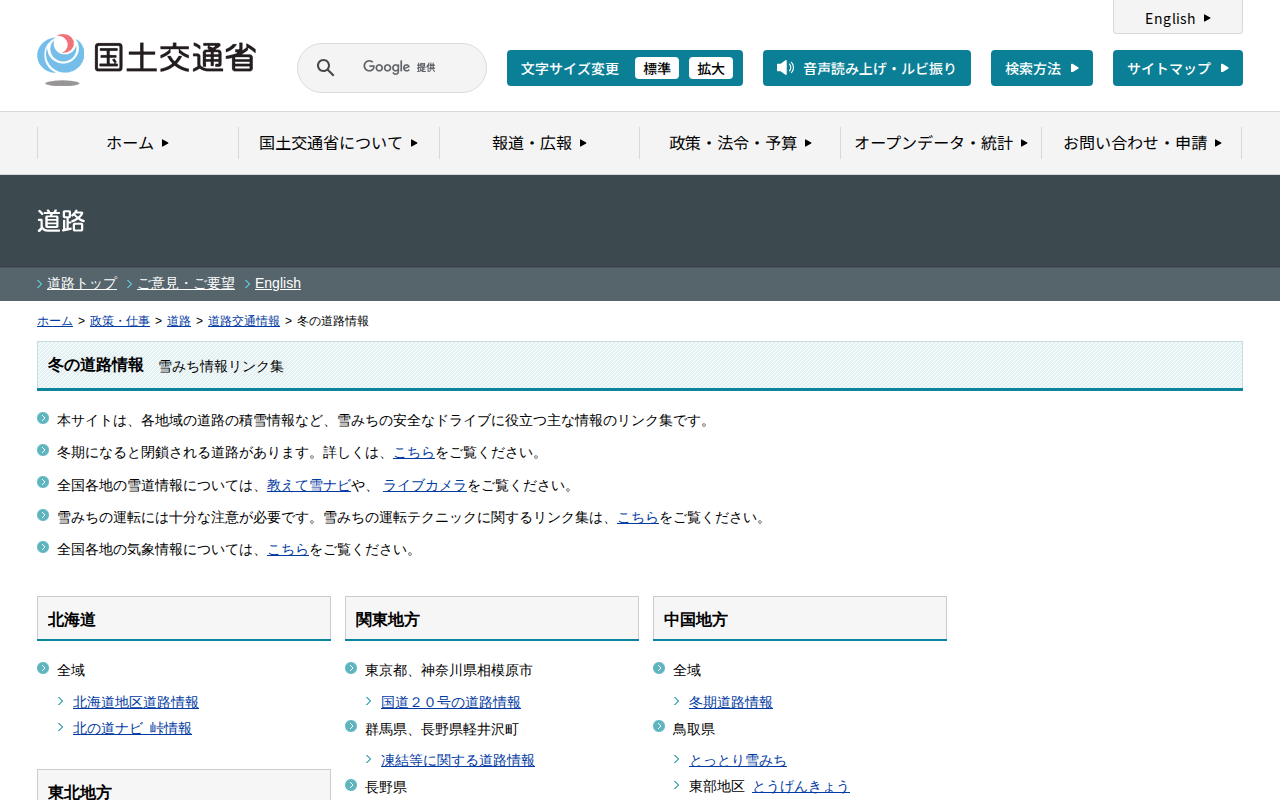
Task: Open 北海道地区道路情報 link
Action: tap(136, 702)
